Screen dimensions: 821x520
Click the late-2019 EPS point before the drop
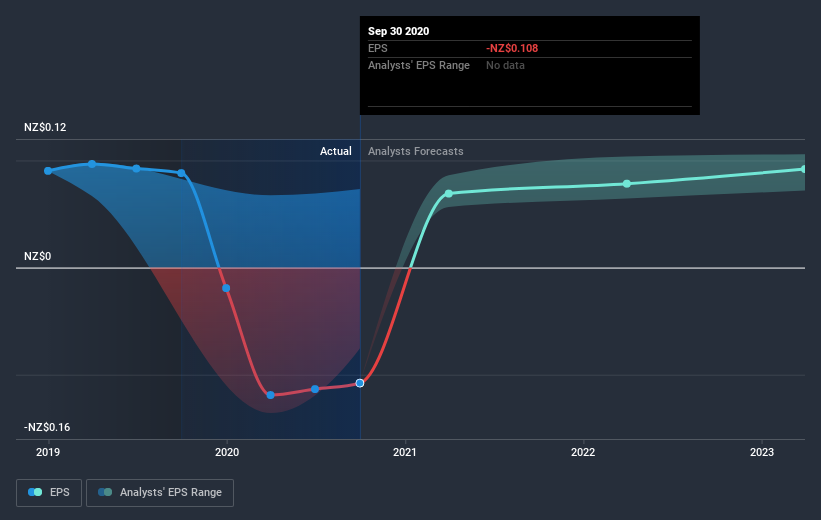pos(181,173)
